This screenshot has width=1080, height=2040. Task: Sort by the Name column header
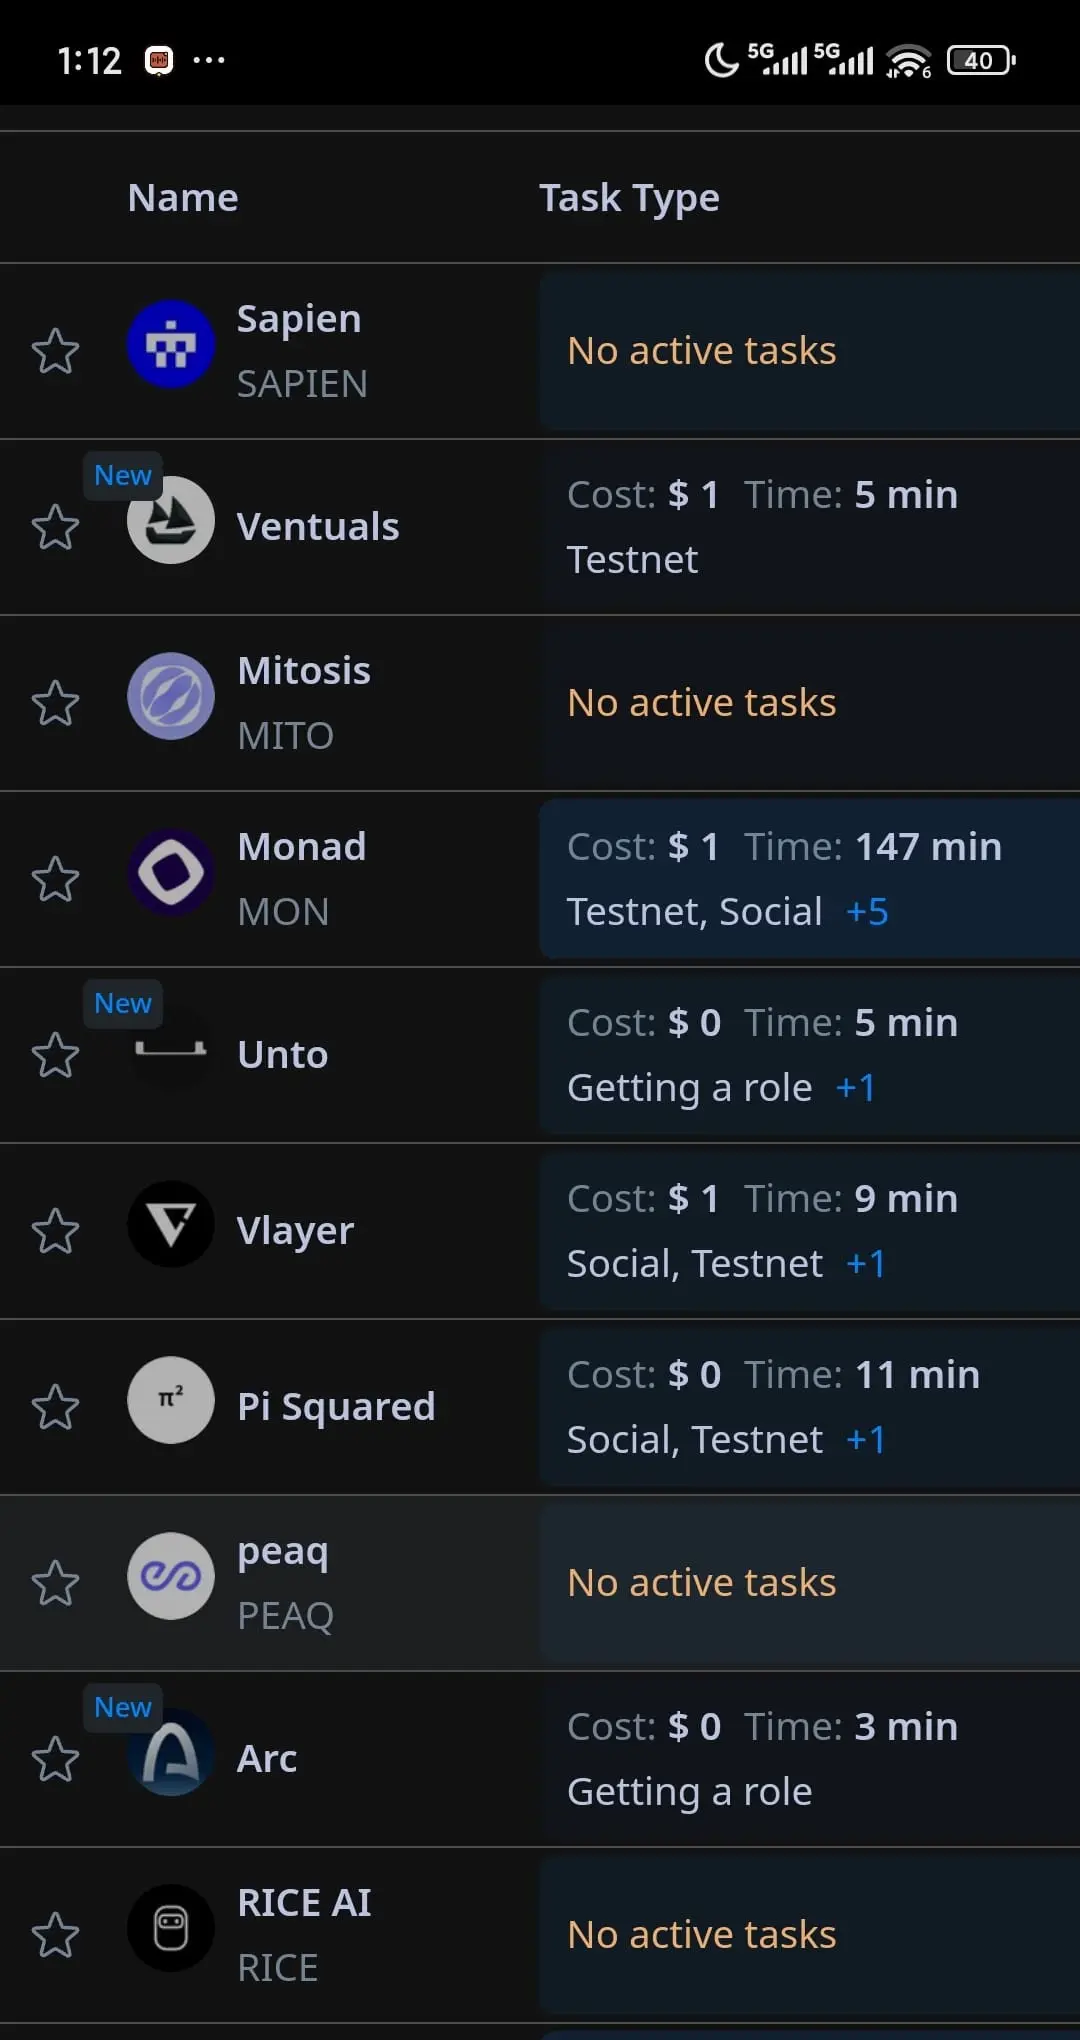[x=183, y=198]
